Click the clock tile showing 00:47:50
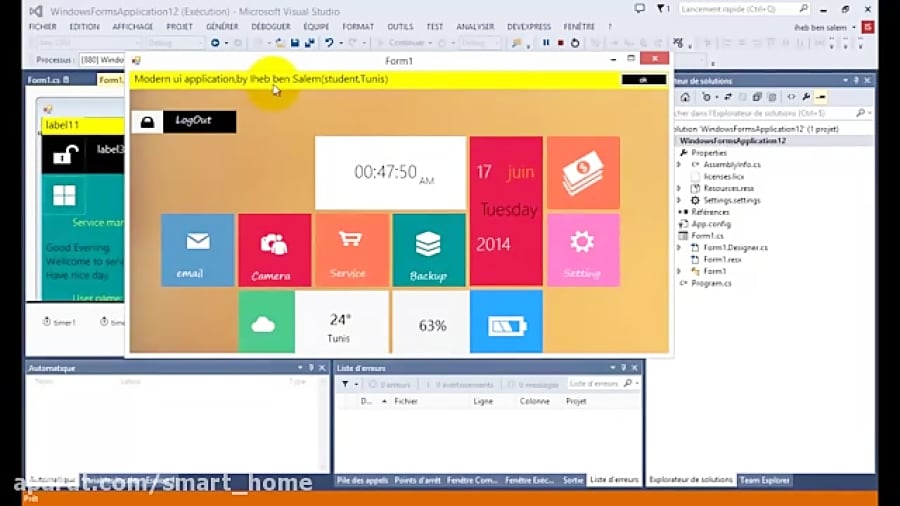 [x=390, y=173]
